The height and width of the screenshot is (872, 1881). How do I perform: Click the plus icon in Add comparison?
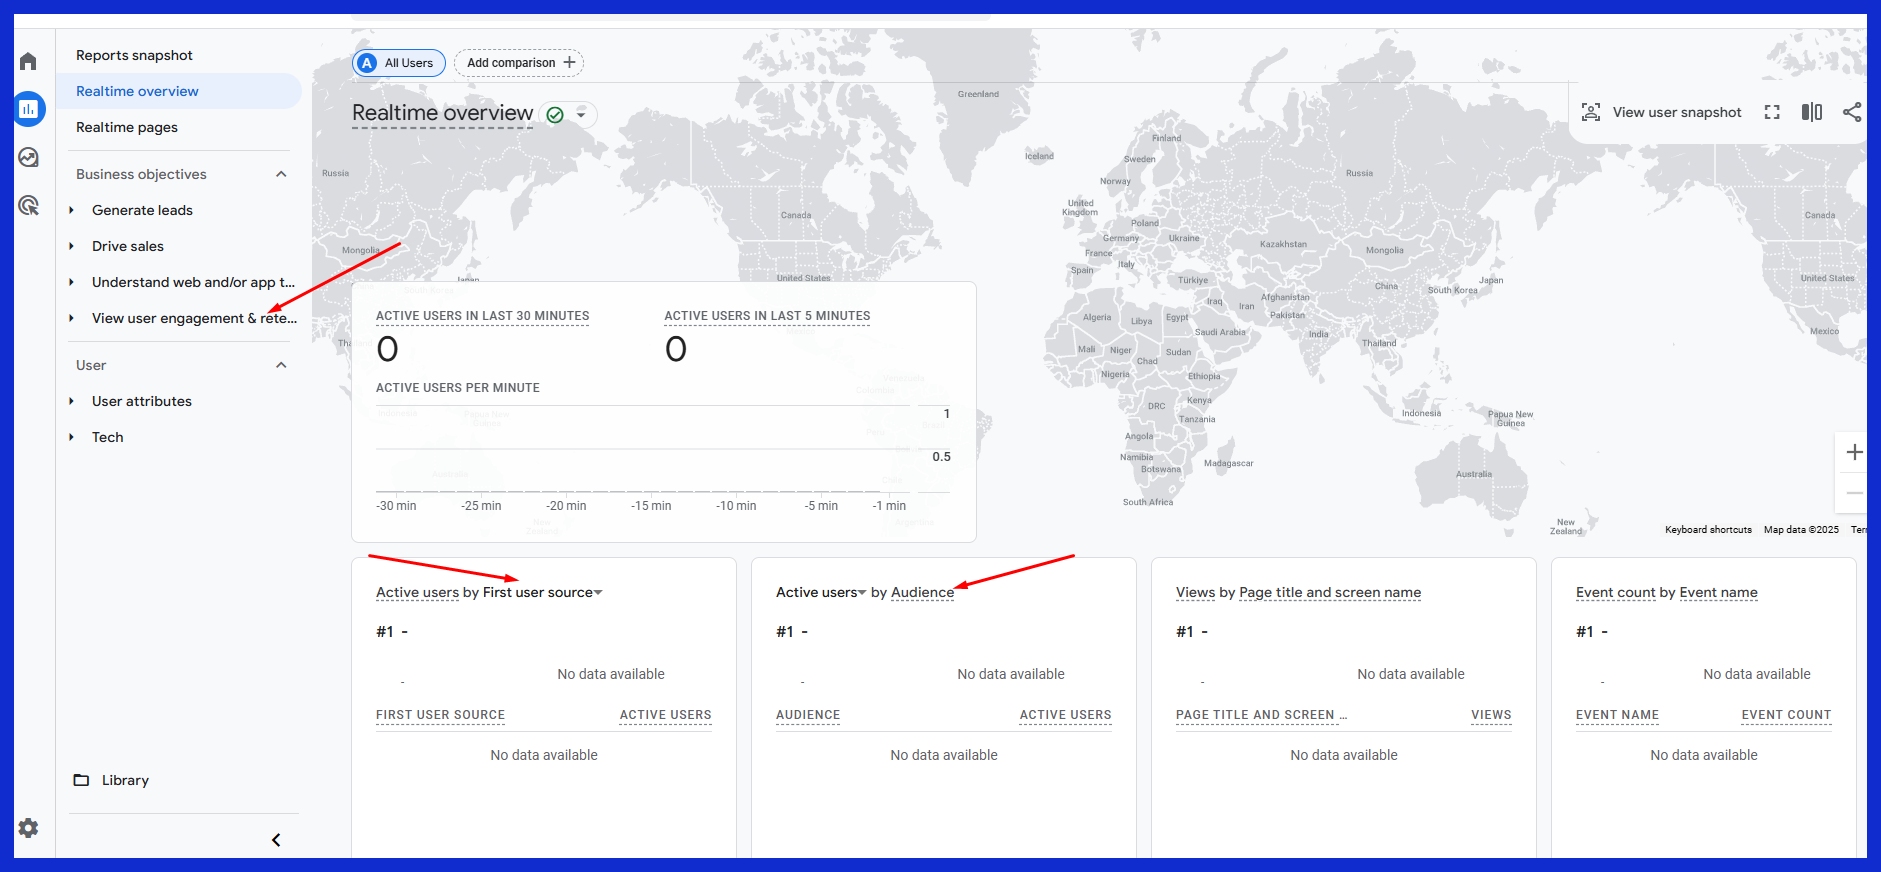click(569, 62)
